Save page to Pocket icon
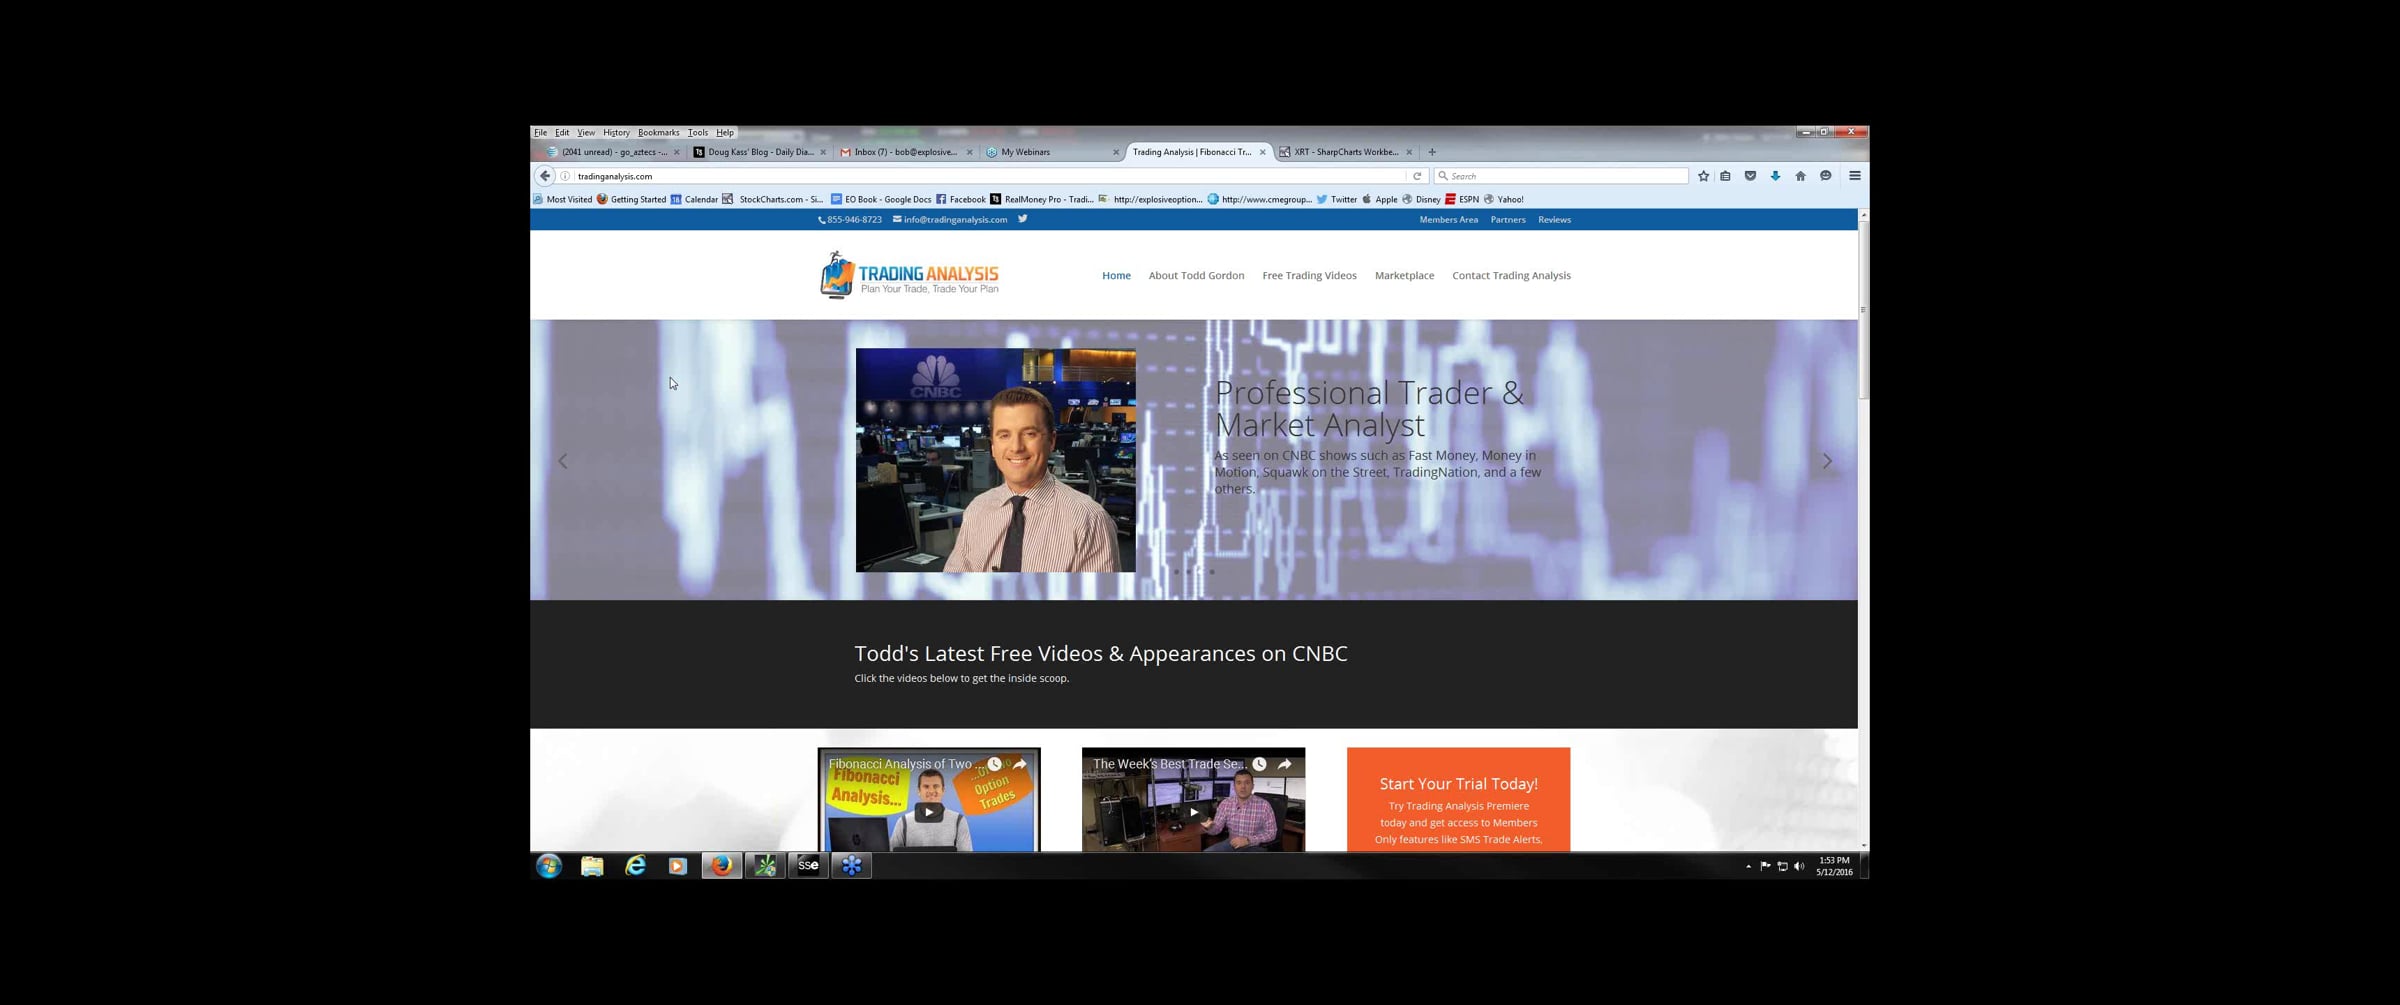The image size is (2400, 1005). 1750,176
